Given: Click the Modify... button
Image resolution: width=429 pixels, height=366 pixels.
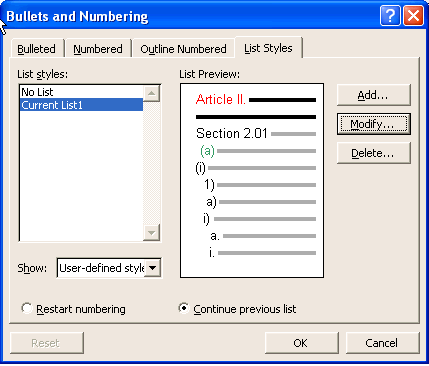Looking at the screenshot, I should coord(373,124).
